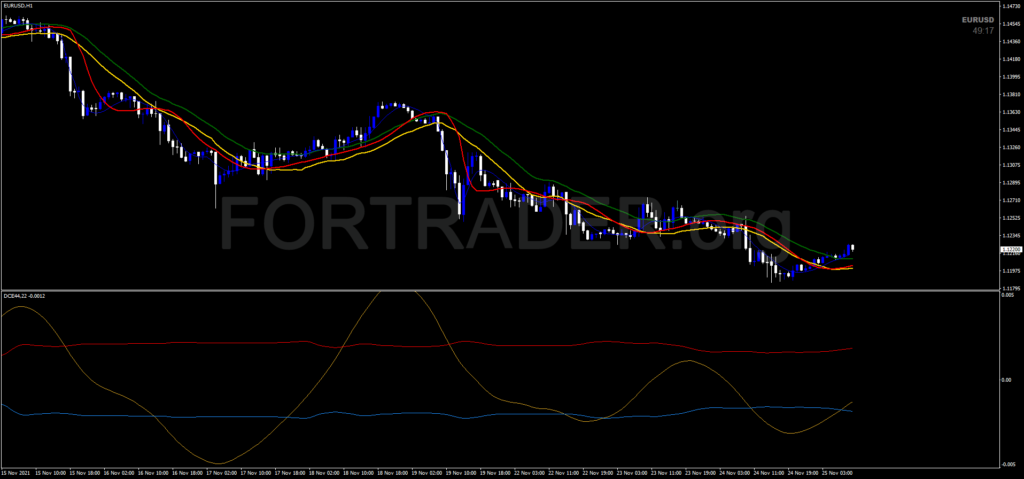Image resolution: width=1024 pixels, height=479 pixels.
Task: Click the DCE44.22 indicator label
Action: 22,295
